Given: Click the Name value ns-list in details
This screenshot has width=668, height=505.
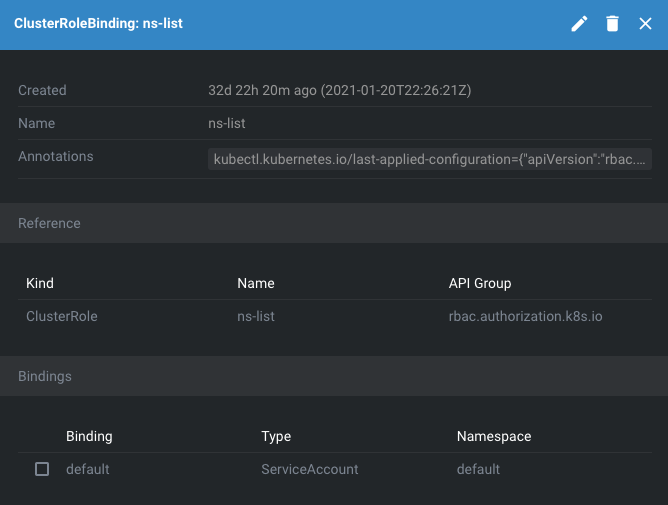Looking at the screenshot, I should tap(227, 124).
